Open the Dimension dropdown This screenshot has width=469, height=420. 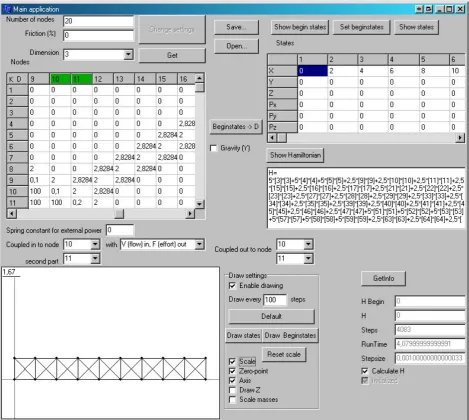[128, 54]
